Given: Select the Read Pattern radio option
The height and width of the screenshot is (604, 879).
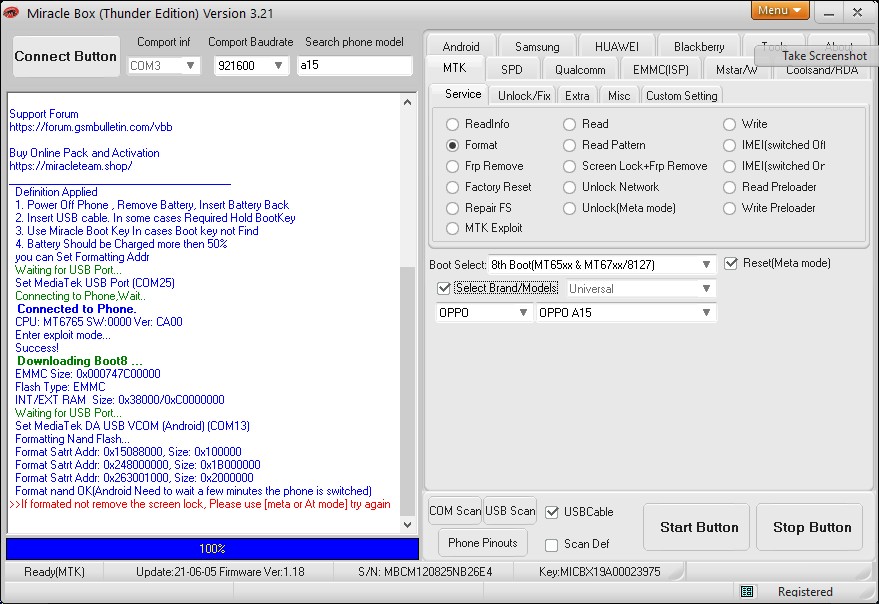Looking at the screenshot, I should 604,145.
